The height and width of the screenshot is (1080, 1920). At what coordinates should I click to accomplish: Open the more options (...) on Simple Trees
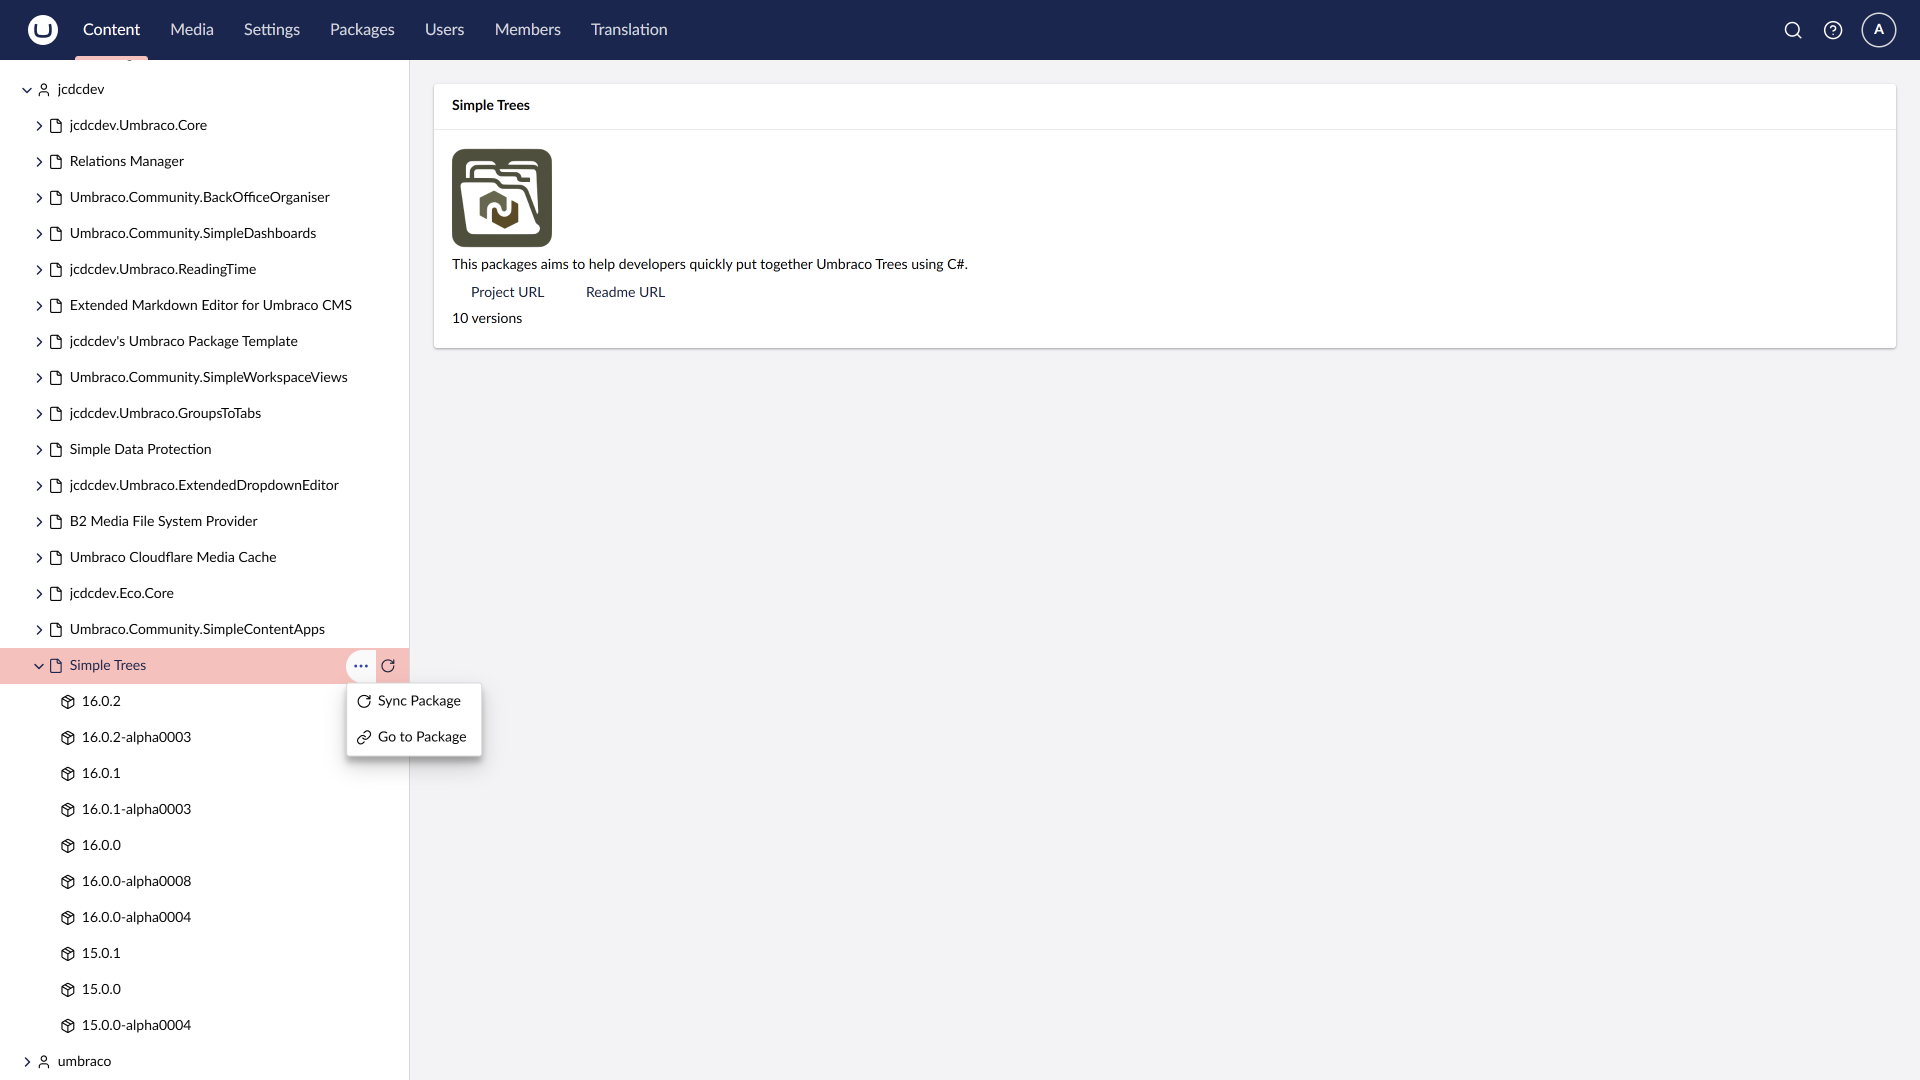(x=360, y=665)
